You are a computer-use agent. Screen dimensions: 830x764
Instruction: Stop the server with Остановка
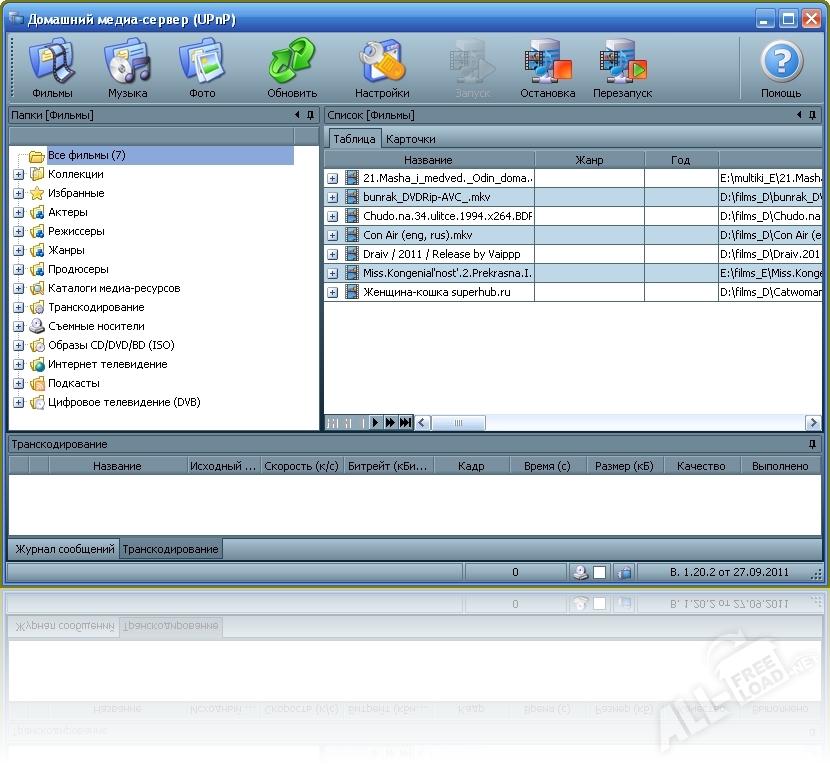(x=547, y=69)
